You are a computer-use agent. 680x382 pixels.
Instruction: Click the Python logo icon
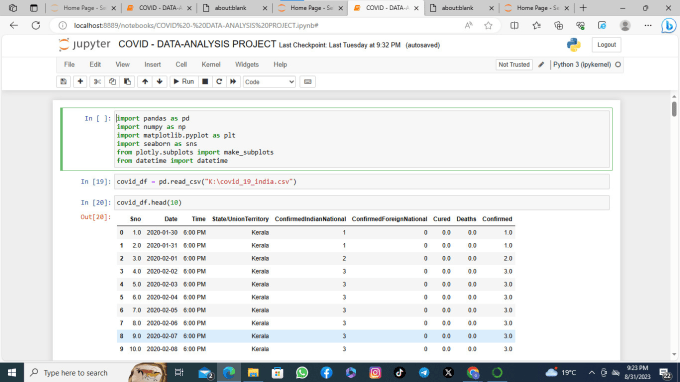pyautogui.click(x=573, y=45)
